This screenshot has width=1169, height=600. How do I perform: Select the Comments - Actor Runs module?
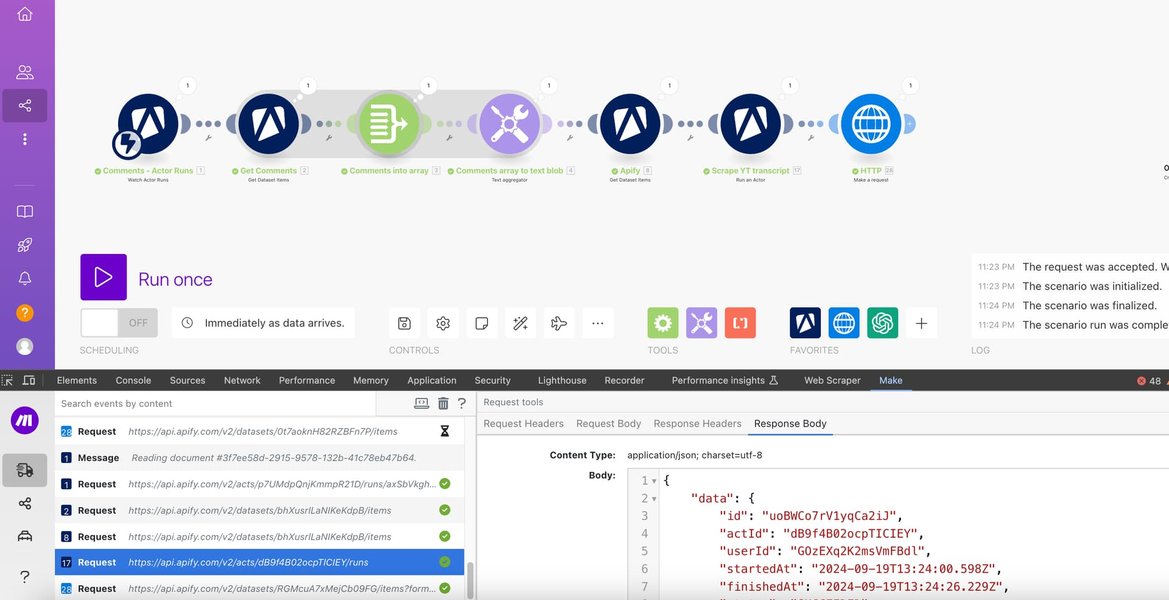(148, 124)
